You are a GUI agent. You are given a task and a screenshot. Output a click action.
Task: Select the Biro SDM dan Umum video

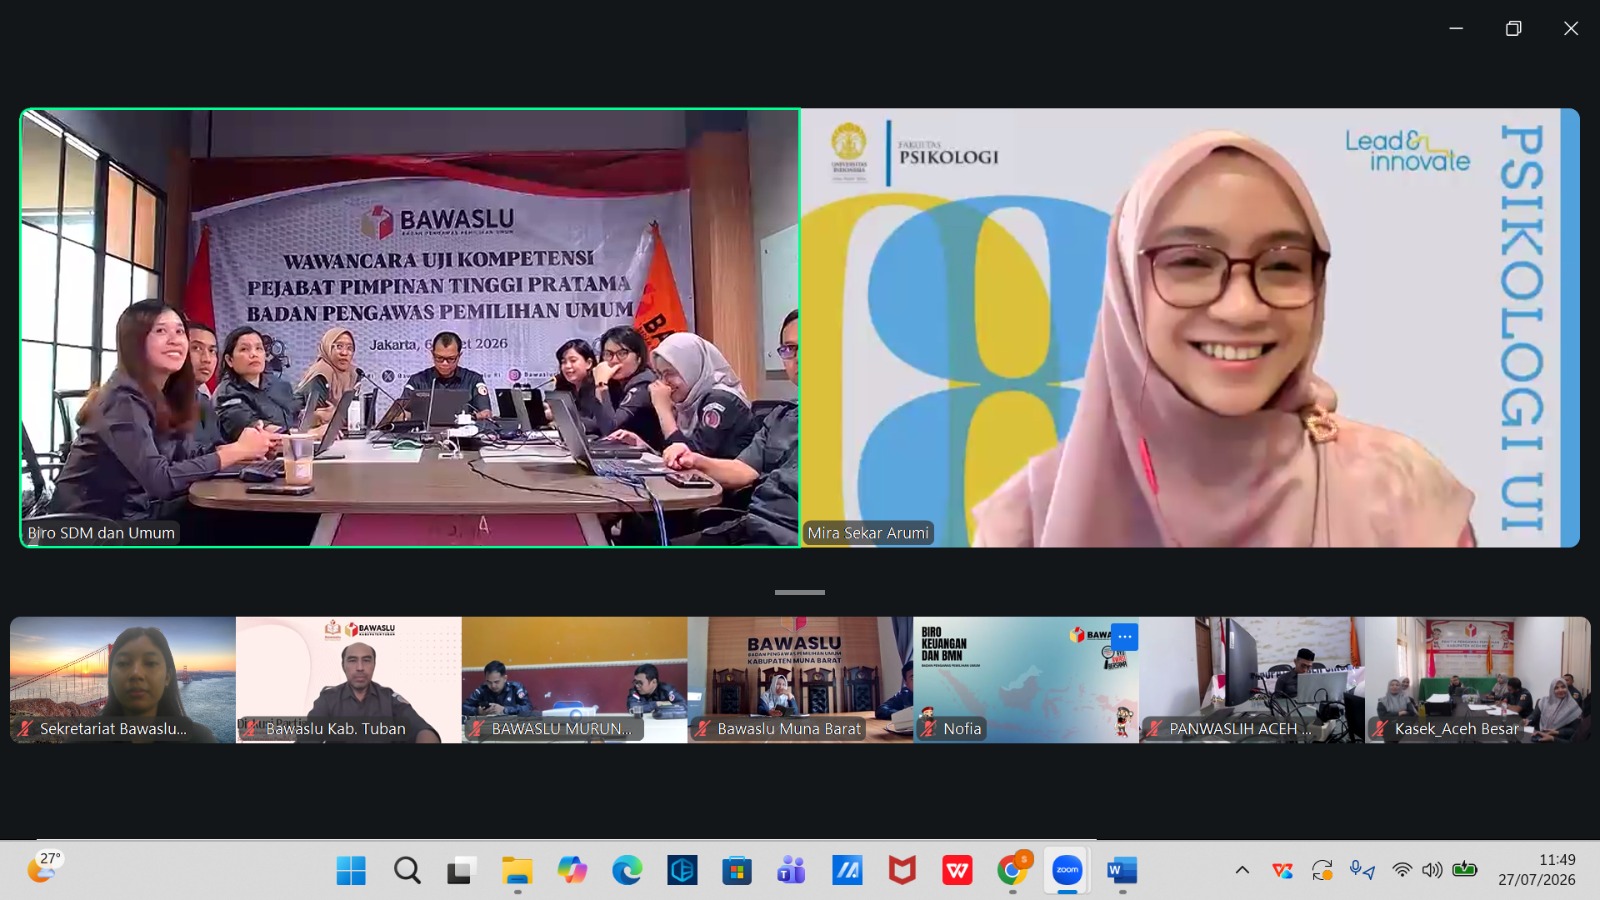pyautogui.click(x=410, y=328)
